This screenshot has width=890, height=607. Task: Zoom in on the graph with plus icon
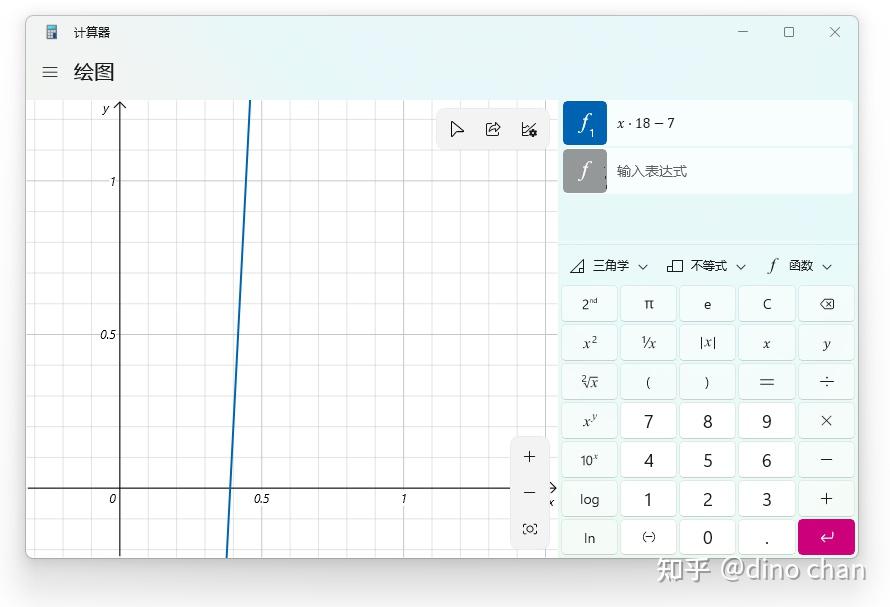(x=529, y=456)
